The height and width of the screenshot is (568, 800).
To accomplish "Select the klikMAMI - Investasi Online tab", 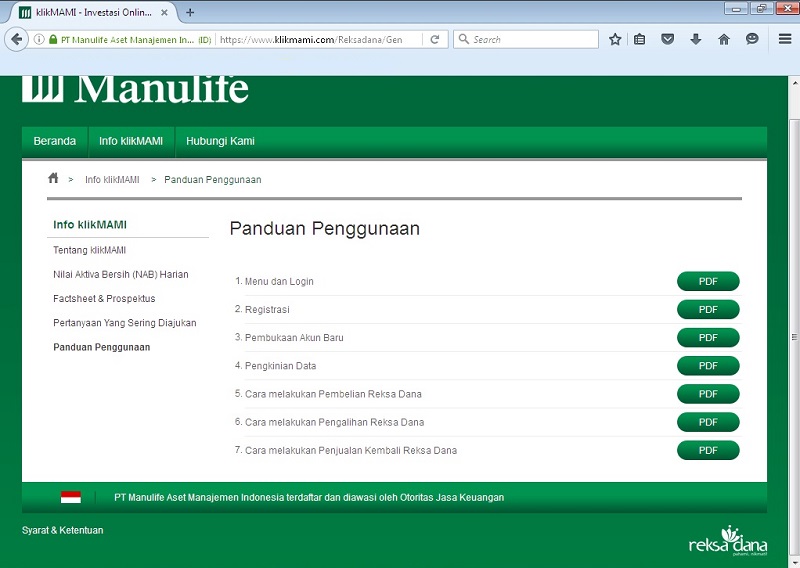I will (92, 12).
